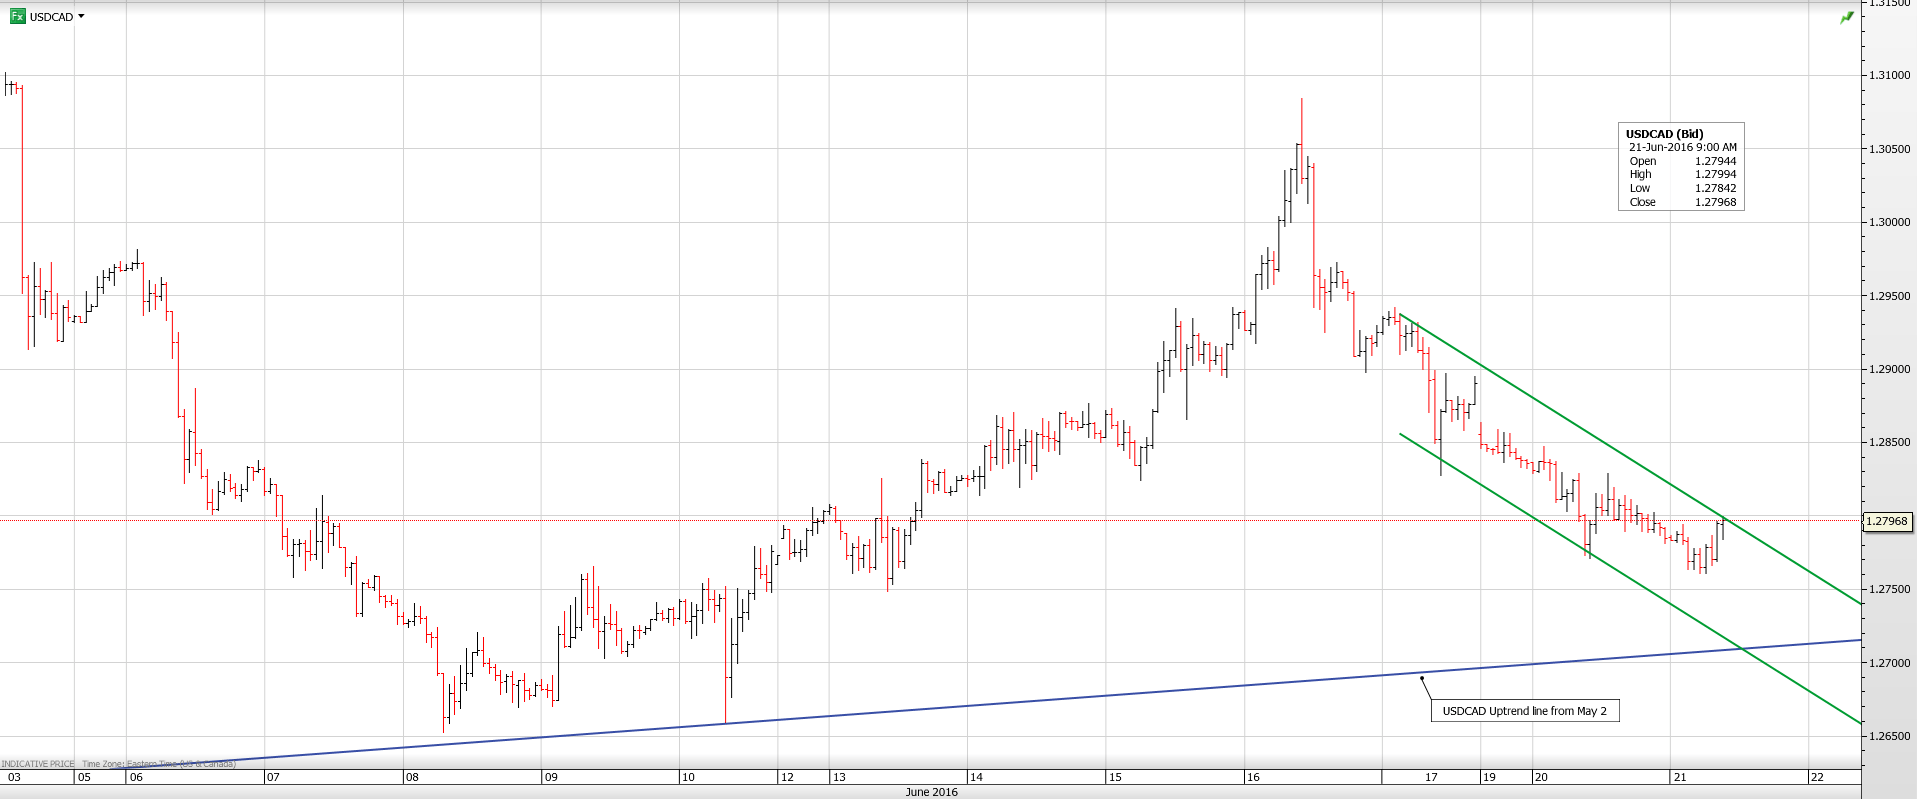Viewport: 1917px width, 799px height.
Task: Click the Time Zone Eastern Time label
Action: coord(158,764)
